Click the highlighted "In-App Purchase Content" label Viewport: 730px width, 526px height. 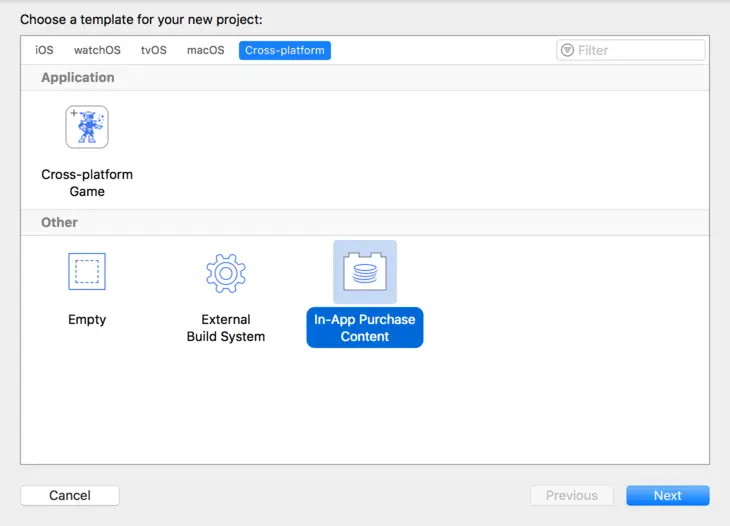pyautogui.click(x=365, y=328)
